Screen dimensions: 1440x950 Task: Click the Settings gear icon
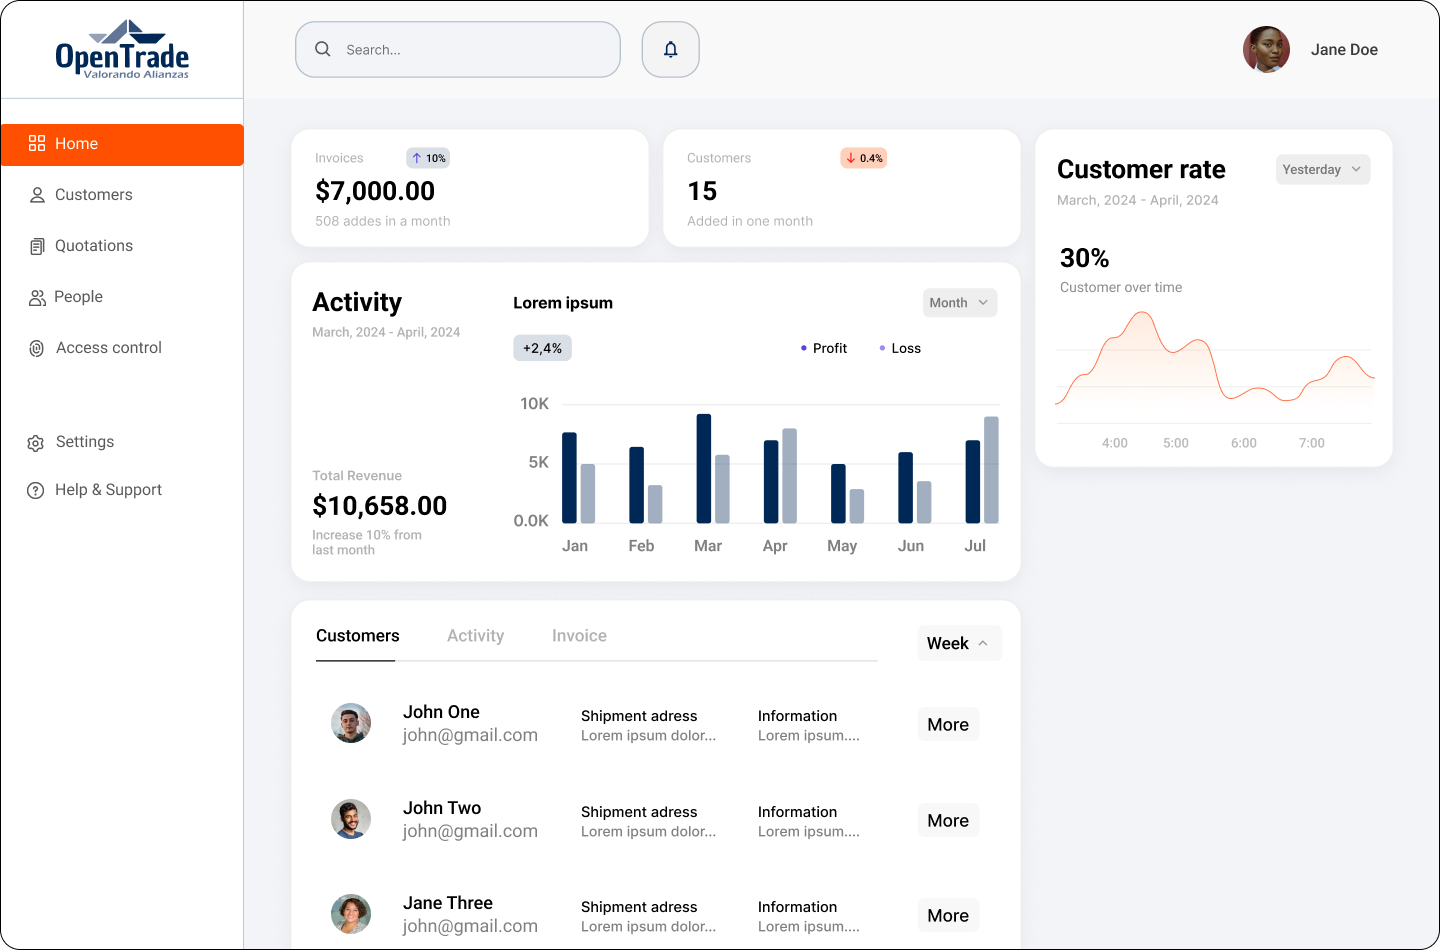[x=36, y=443]
